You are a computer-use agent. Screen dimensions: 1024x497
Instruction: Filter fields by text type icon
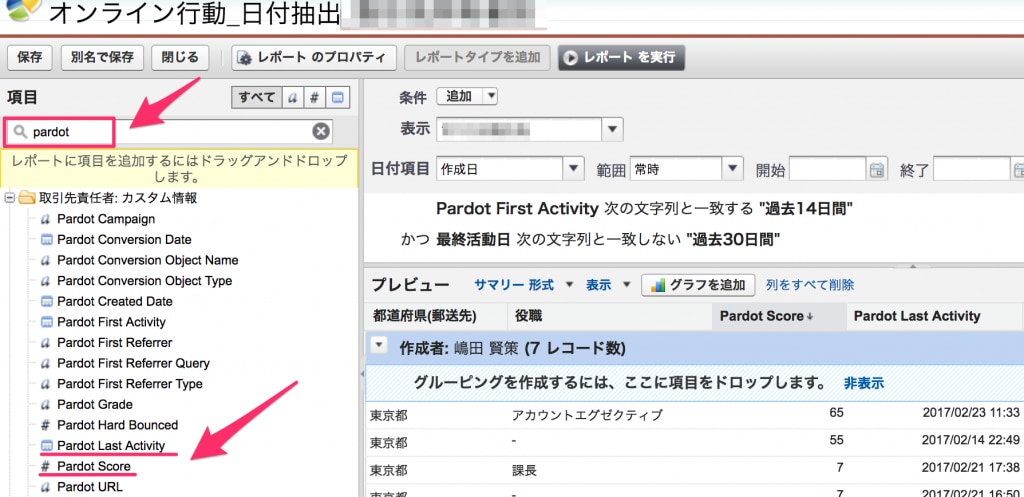click(293, 98)
